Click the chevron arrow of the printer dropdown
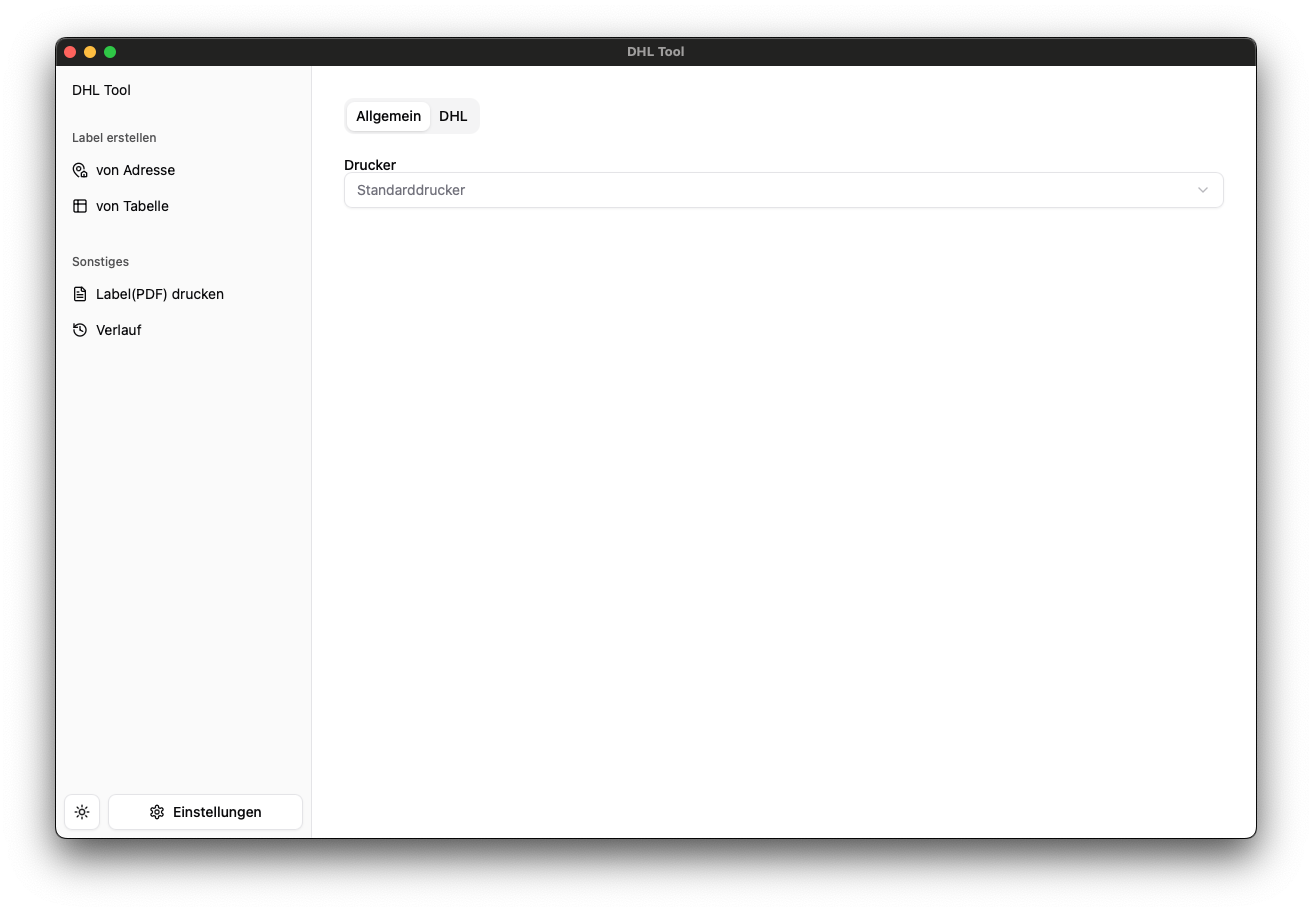Image resolution: width=1312 pixels, height=912 pixels. point(1203,190)
